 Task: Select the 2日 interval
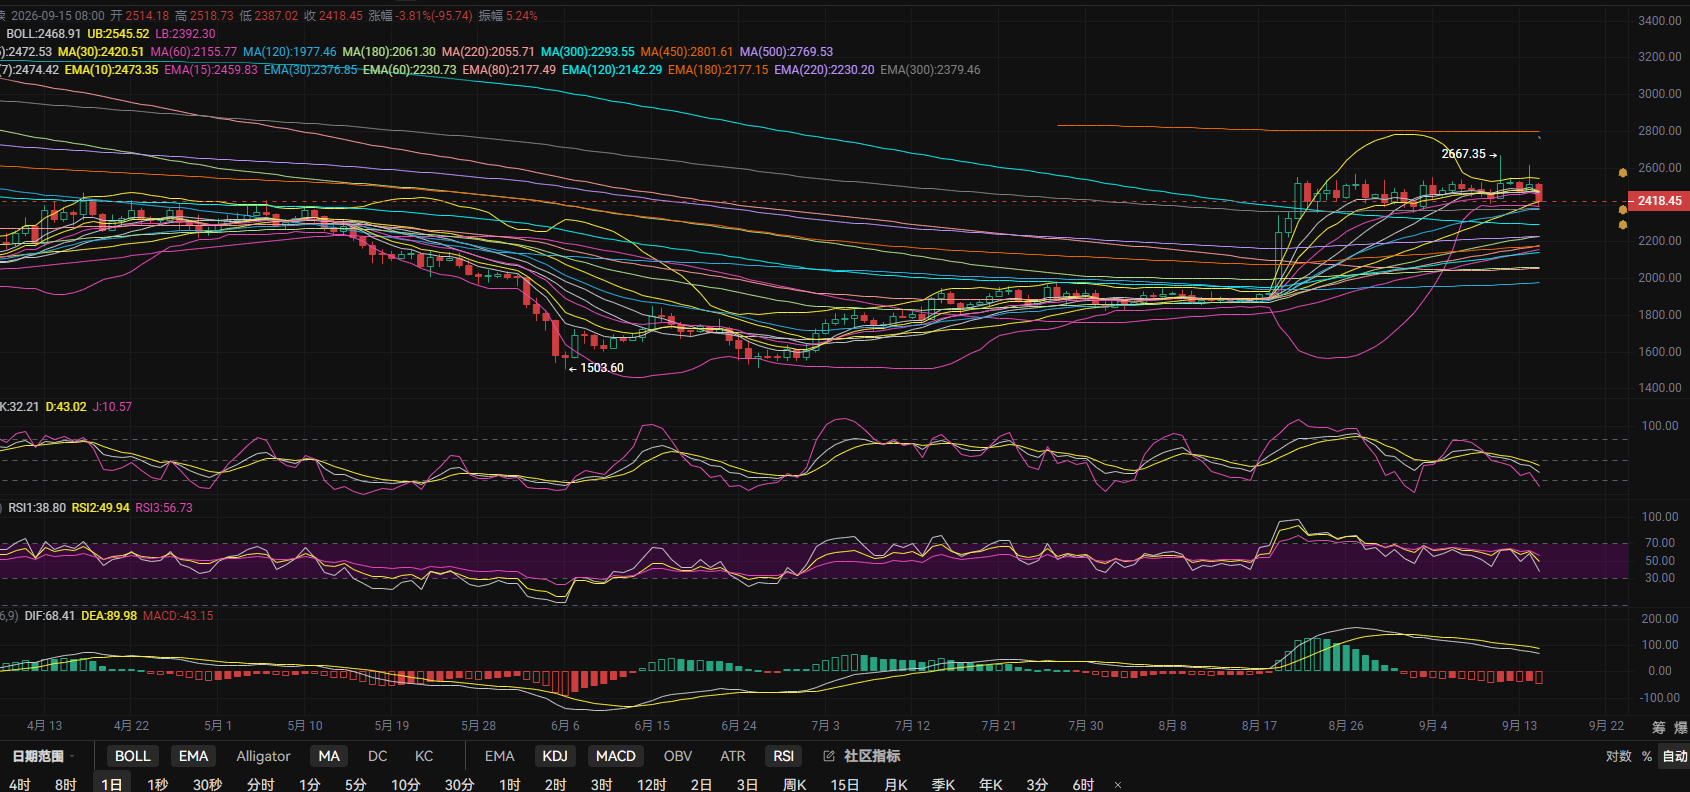pyautogui.click(x=702, y=785)
